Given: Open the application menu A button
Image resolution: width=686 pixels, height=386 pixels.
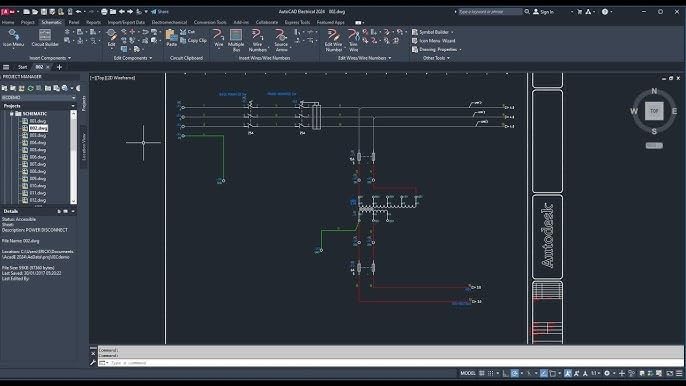Looking at the screenshot, I should [7, 12].
